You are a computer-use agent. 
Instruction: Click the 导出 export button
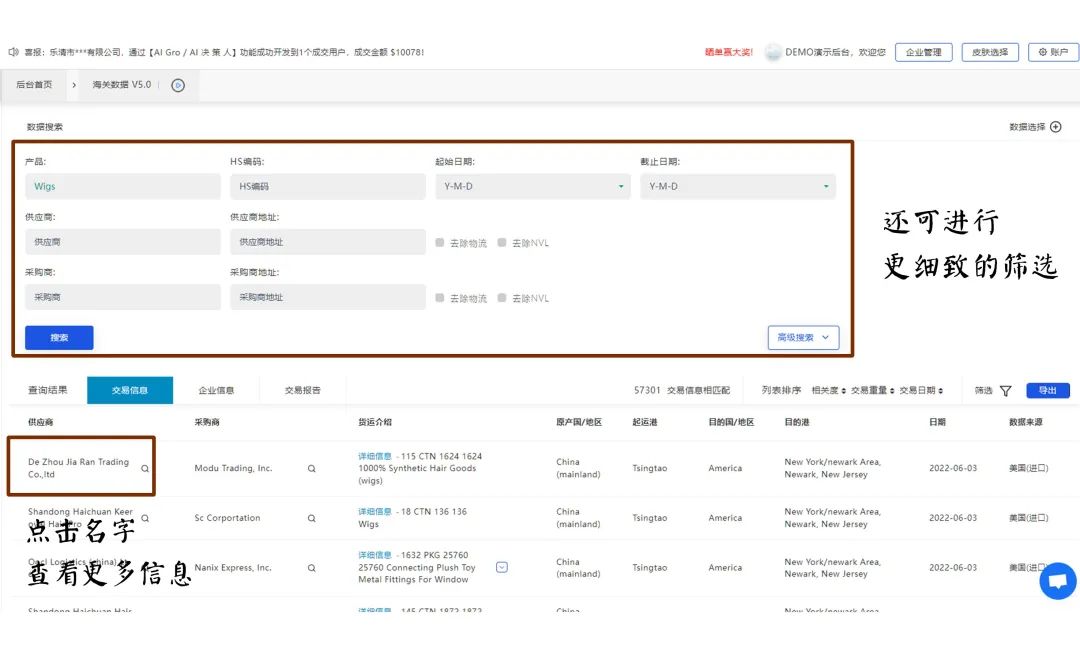1047,391
